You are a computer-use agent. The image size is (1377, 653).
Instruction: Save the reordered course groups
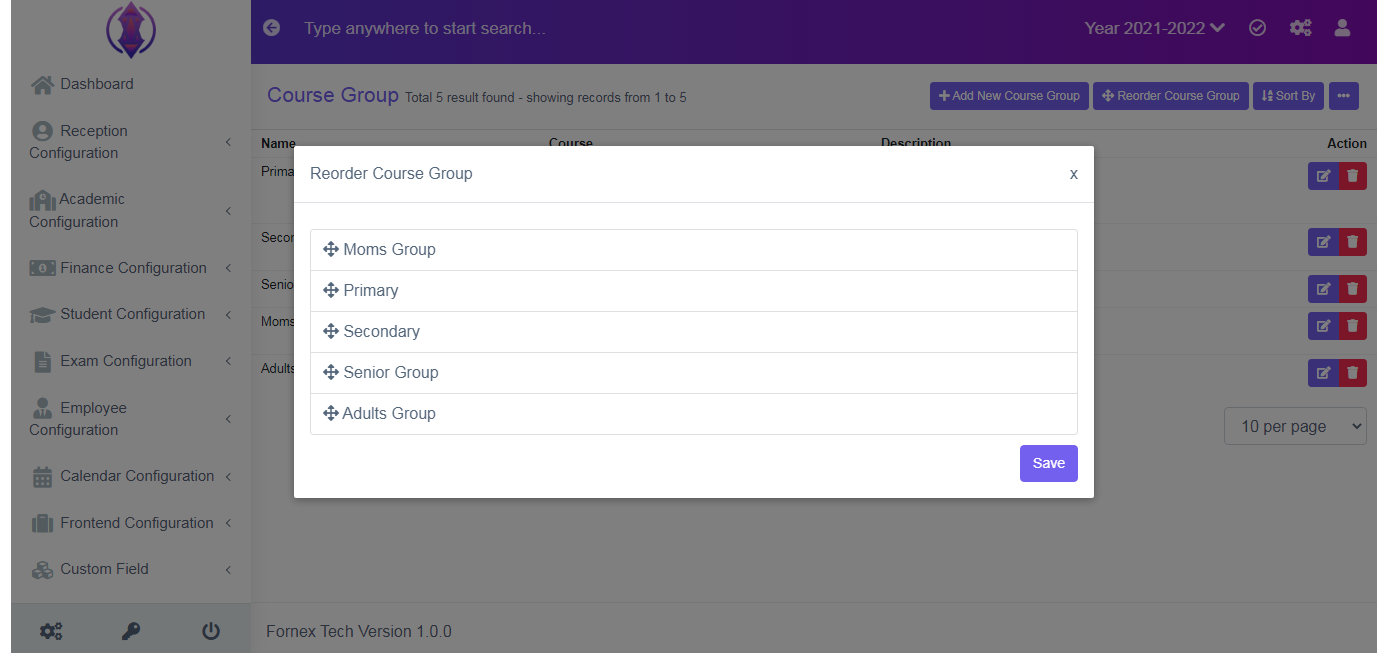(1049, 463)
